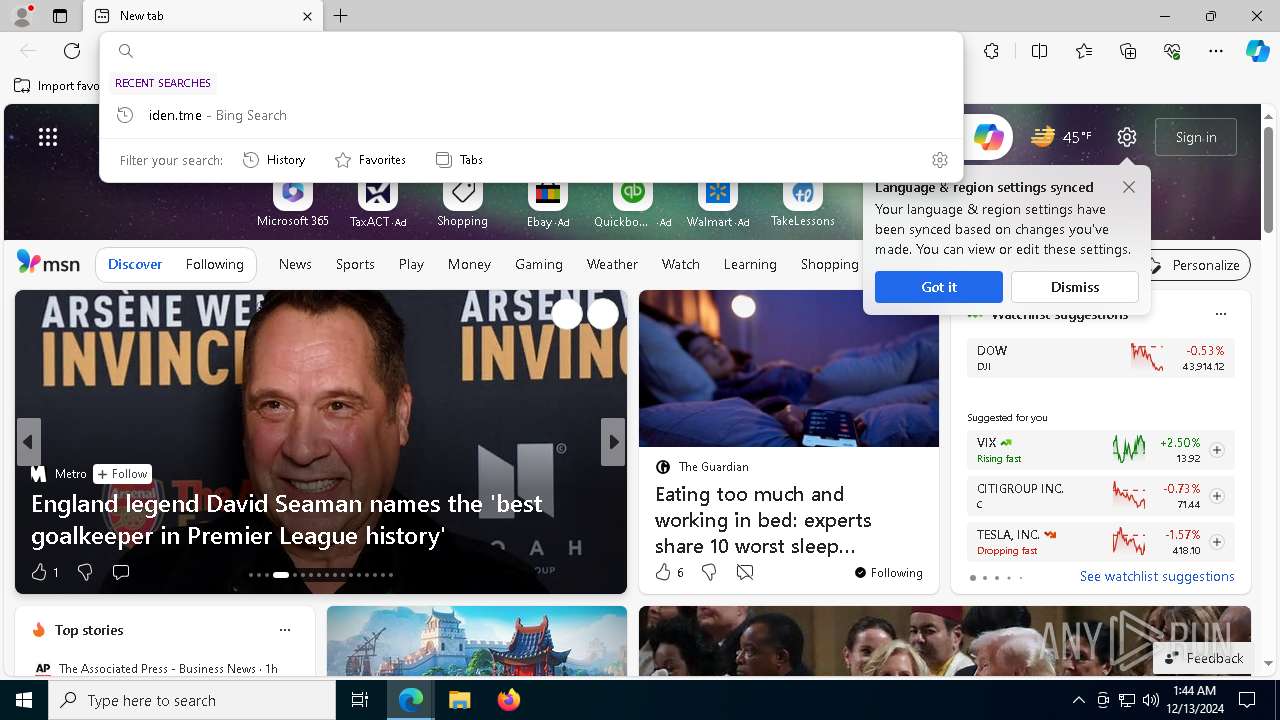Screen dimensions: 1280x720
Task: Refresh the page with the reload icon
Action: tap(72, 51)
